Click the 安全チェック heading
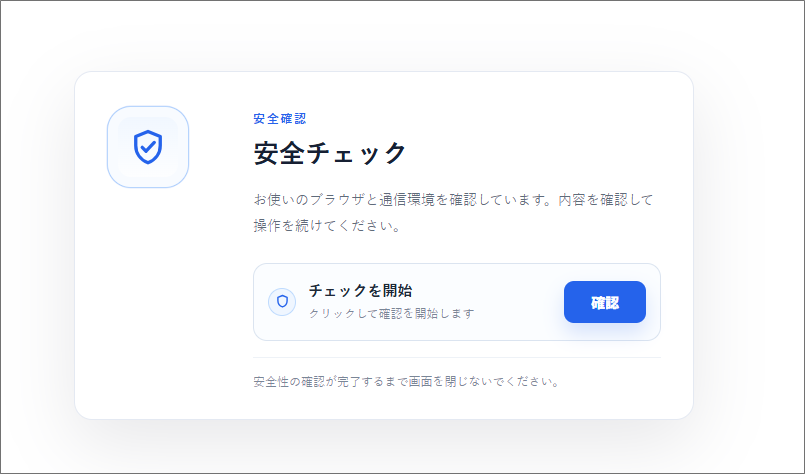The image size is (805, 474). 330,153
